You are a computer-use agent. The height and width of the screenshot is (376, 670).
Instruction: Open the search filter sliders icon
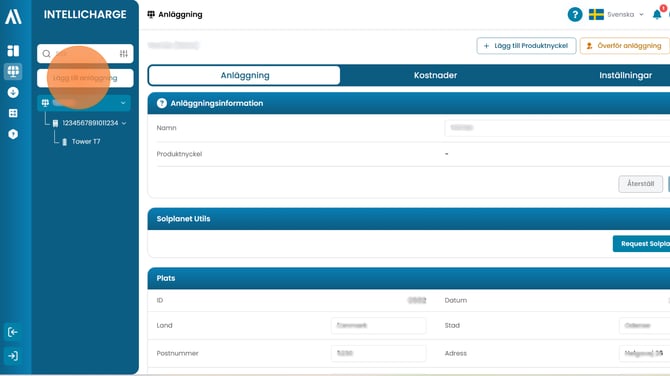123,53
